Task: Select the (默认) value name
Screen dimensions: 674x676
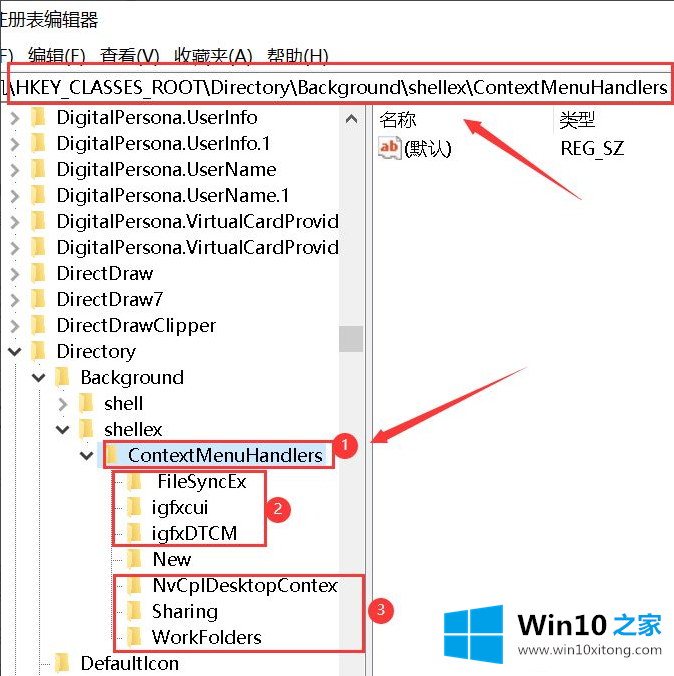Action: (428, 149)
